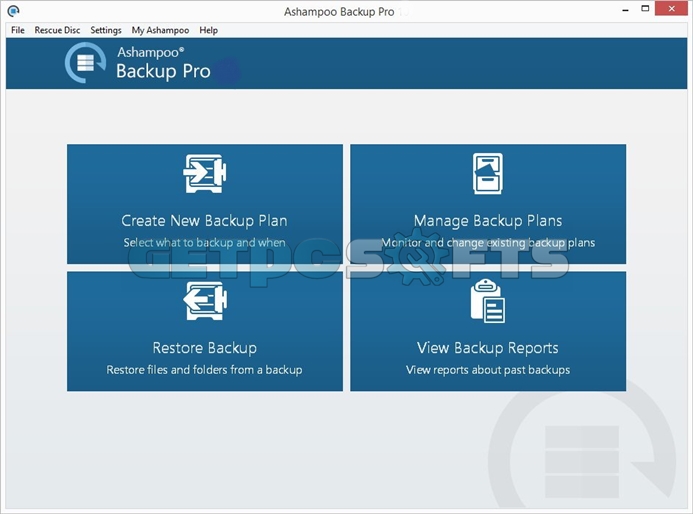The height and width of the screenshot is (514, 693).
Task: Click 'Restore files and folders from a backup'
Action: [x=204, y=369]
